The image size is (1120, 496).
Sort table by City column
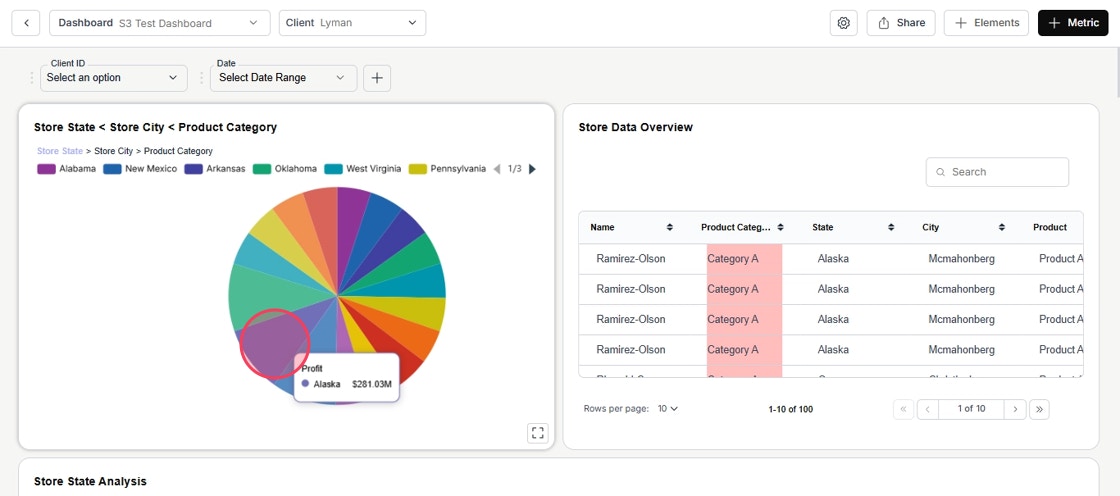click(x=1001, y=227)
